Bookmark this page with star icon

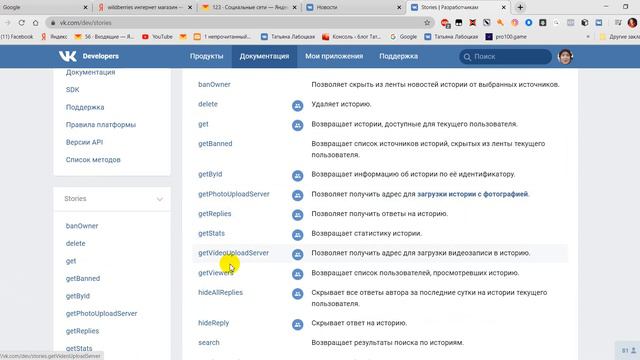[x=427, y=23]
